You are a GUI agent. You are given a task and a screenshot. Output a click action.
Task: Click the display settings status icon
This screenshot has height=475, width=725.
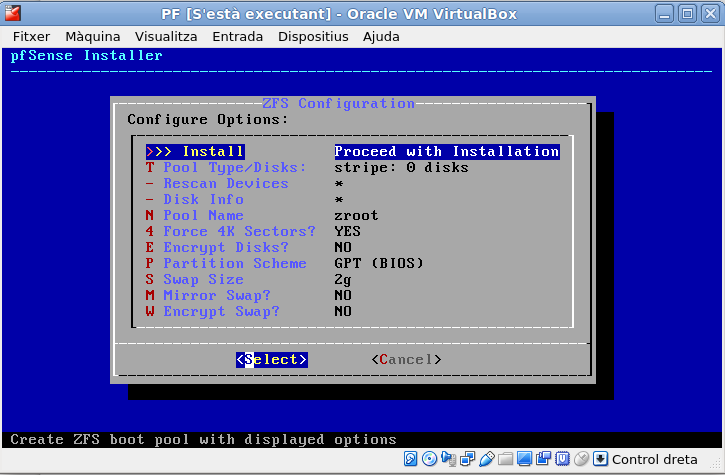(x=524, y=459)
